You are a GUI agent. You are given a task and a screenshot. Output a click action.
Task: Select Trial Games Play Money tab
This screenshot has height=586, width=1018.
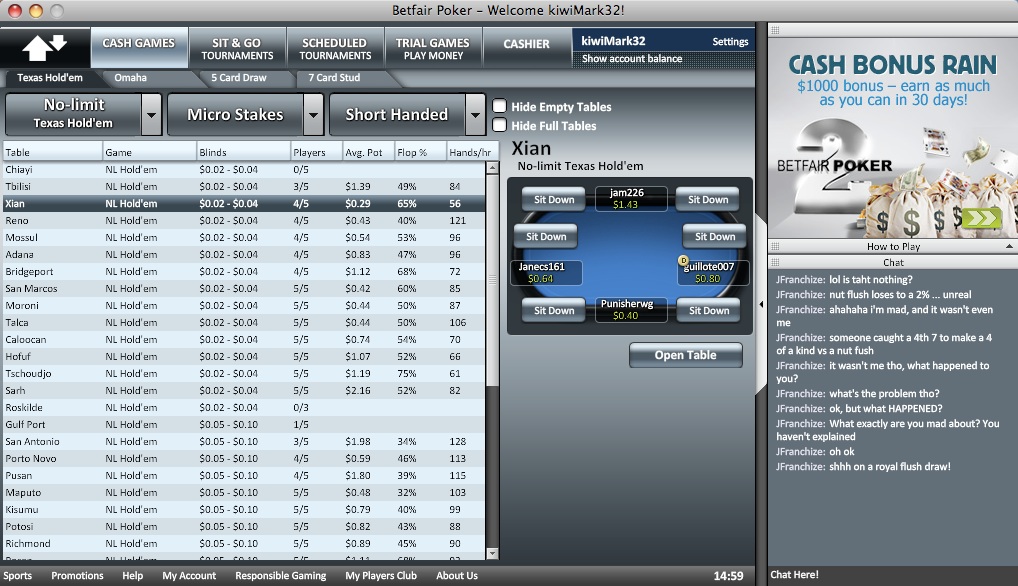pyautogui.click(x=433, y=49)
